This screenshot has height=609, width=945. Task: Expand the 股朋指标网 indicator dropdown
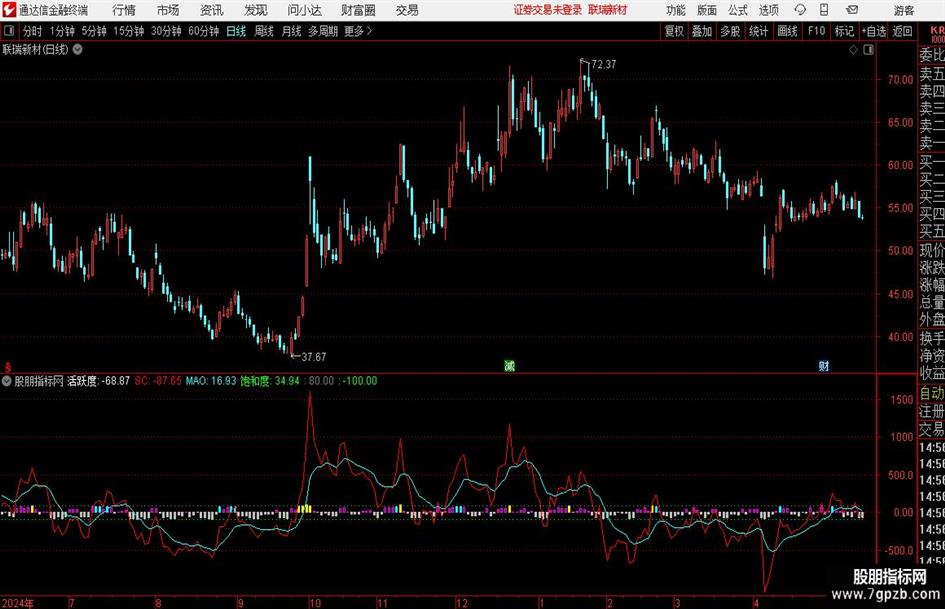click(x=7, y=381)
